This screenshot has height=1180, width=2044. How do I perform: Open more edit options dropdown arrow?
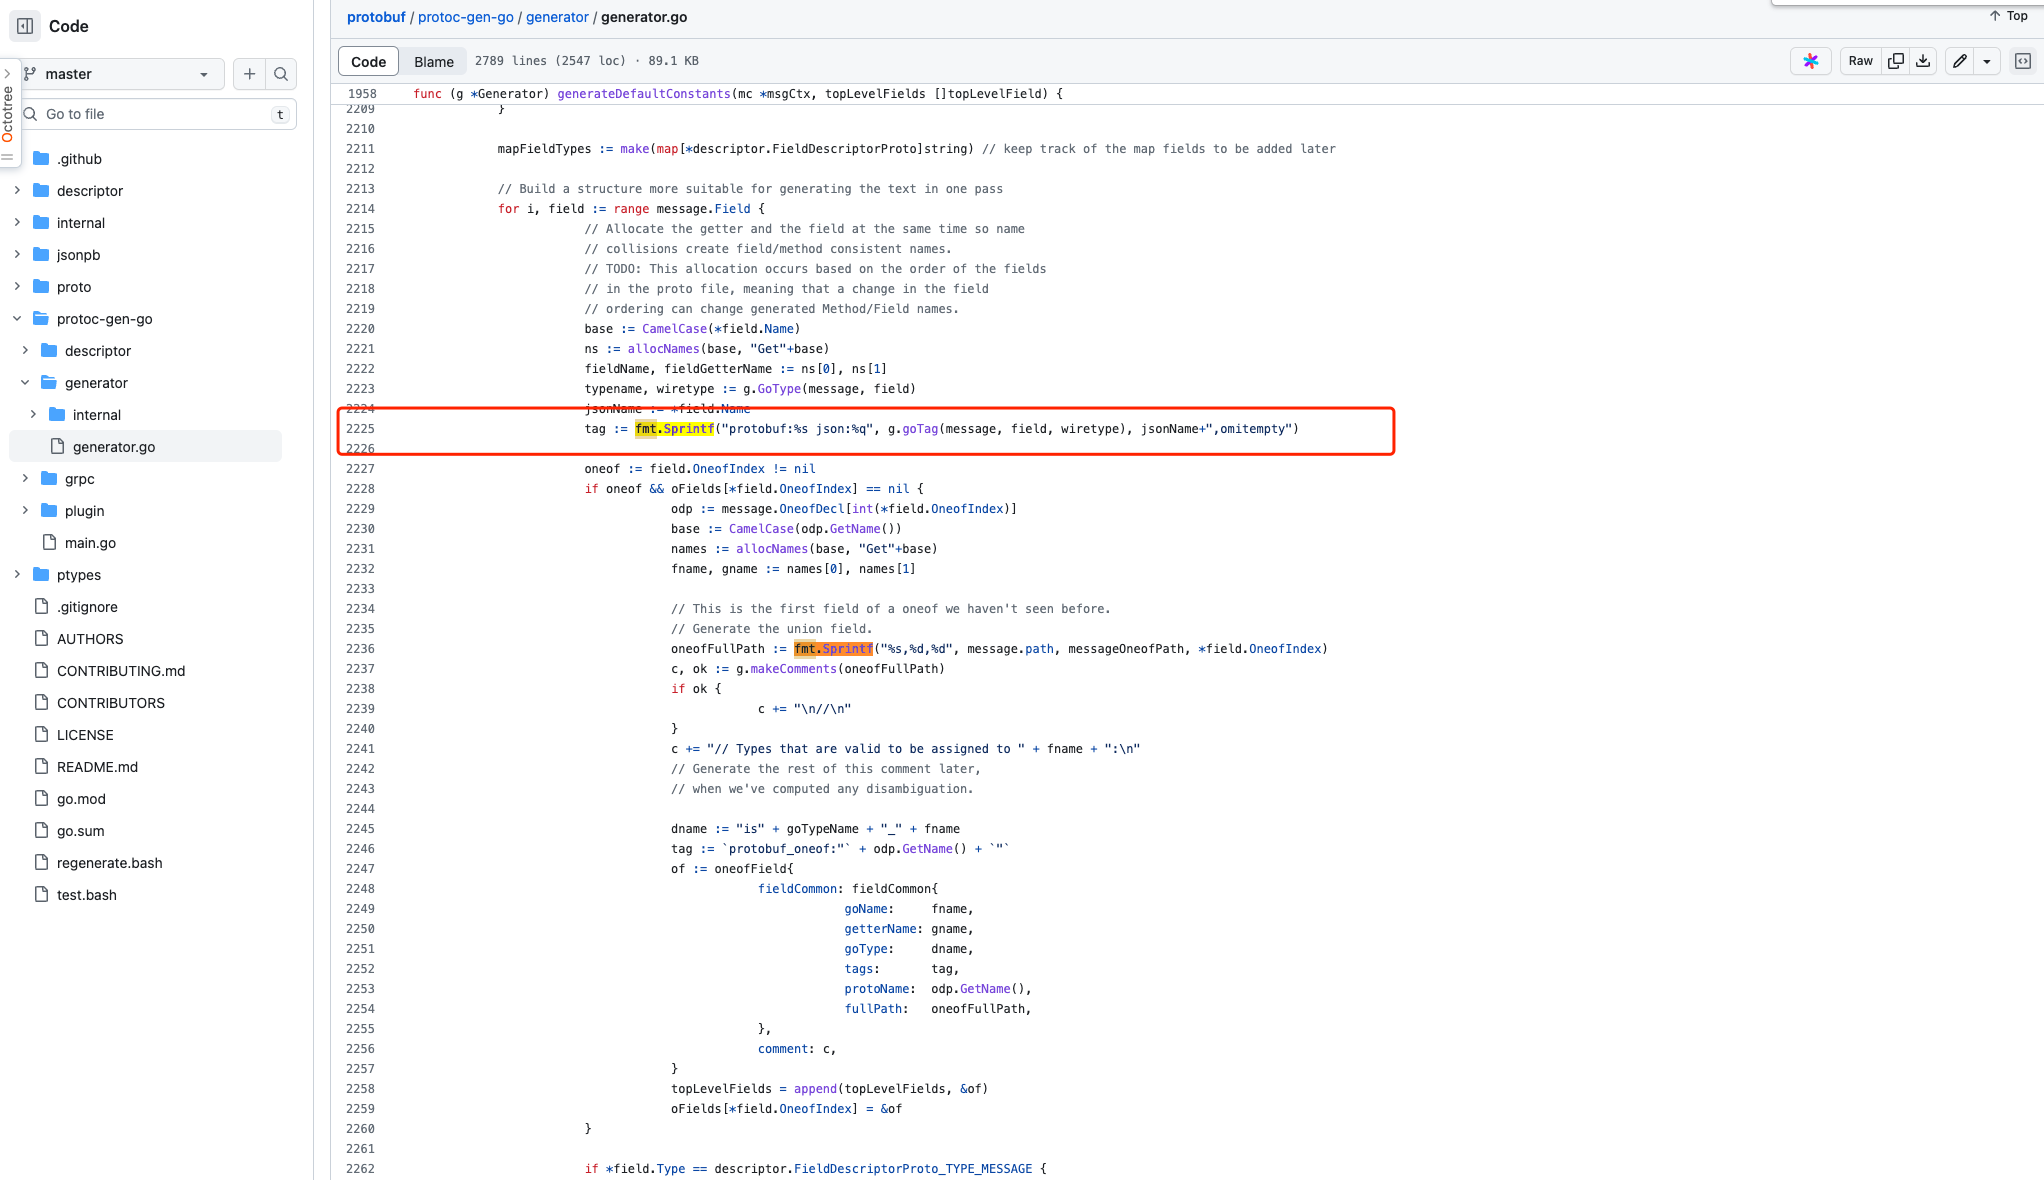[x=1987, y=61]
